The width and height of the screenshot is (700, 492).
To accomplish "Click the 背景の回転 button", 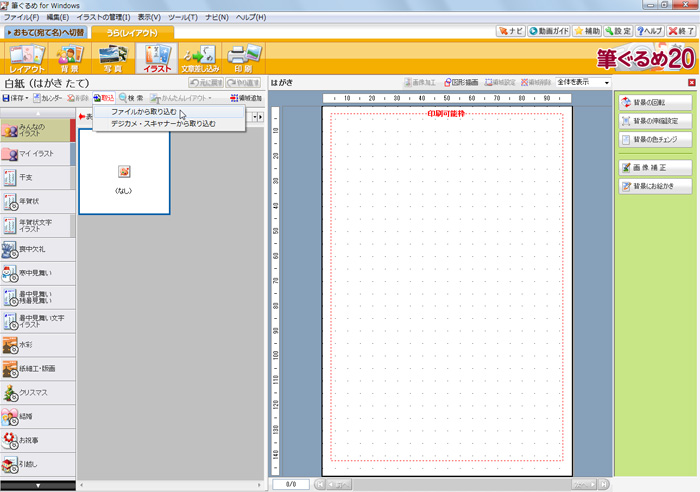I will pyautogui.click(x=655, y=102).
